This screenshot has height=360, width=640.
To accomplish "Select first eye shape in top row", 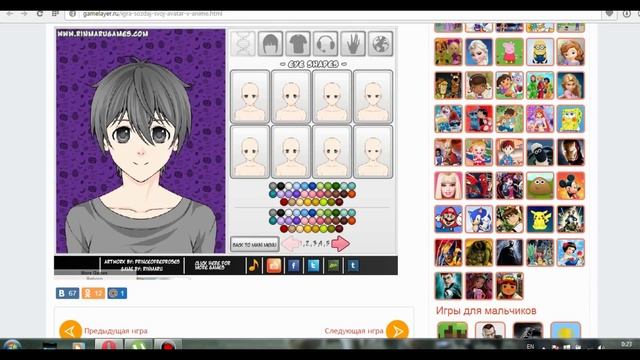I will pos(250,97).
